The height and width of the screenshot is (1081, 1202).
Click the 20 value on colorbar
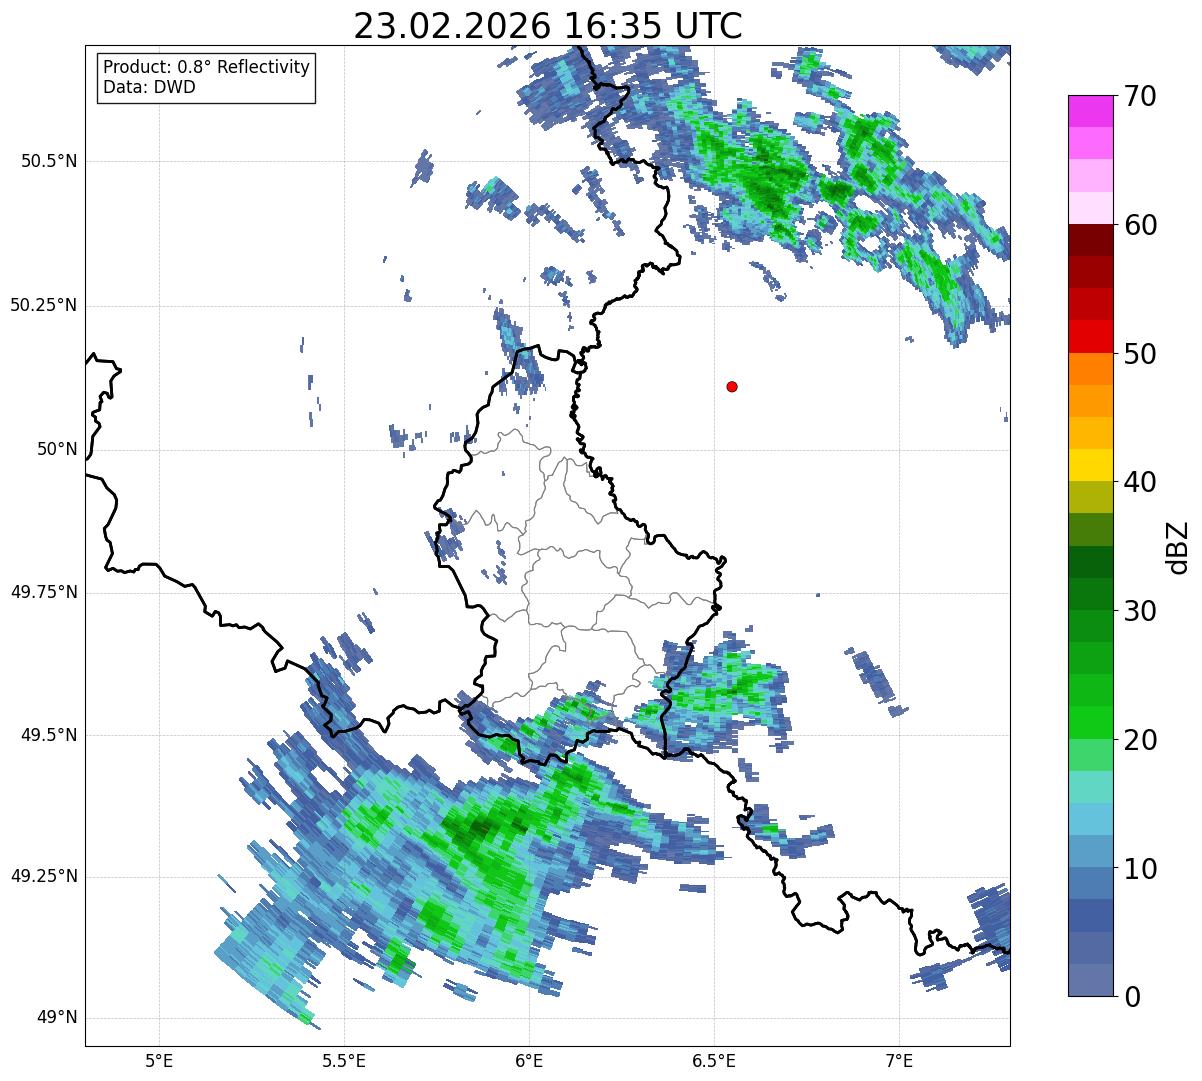click(x=1140, y=741)
